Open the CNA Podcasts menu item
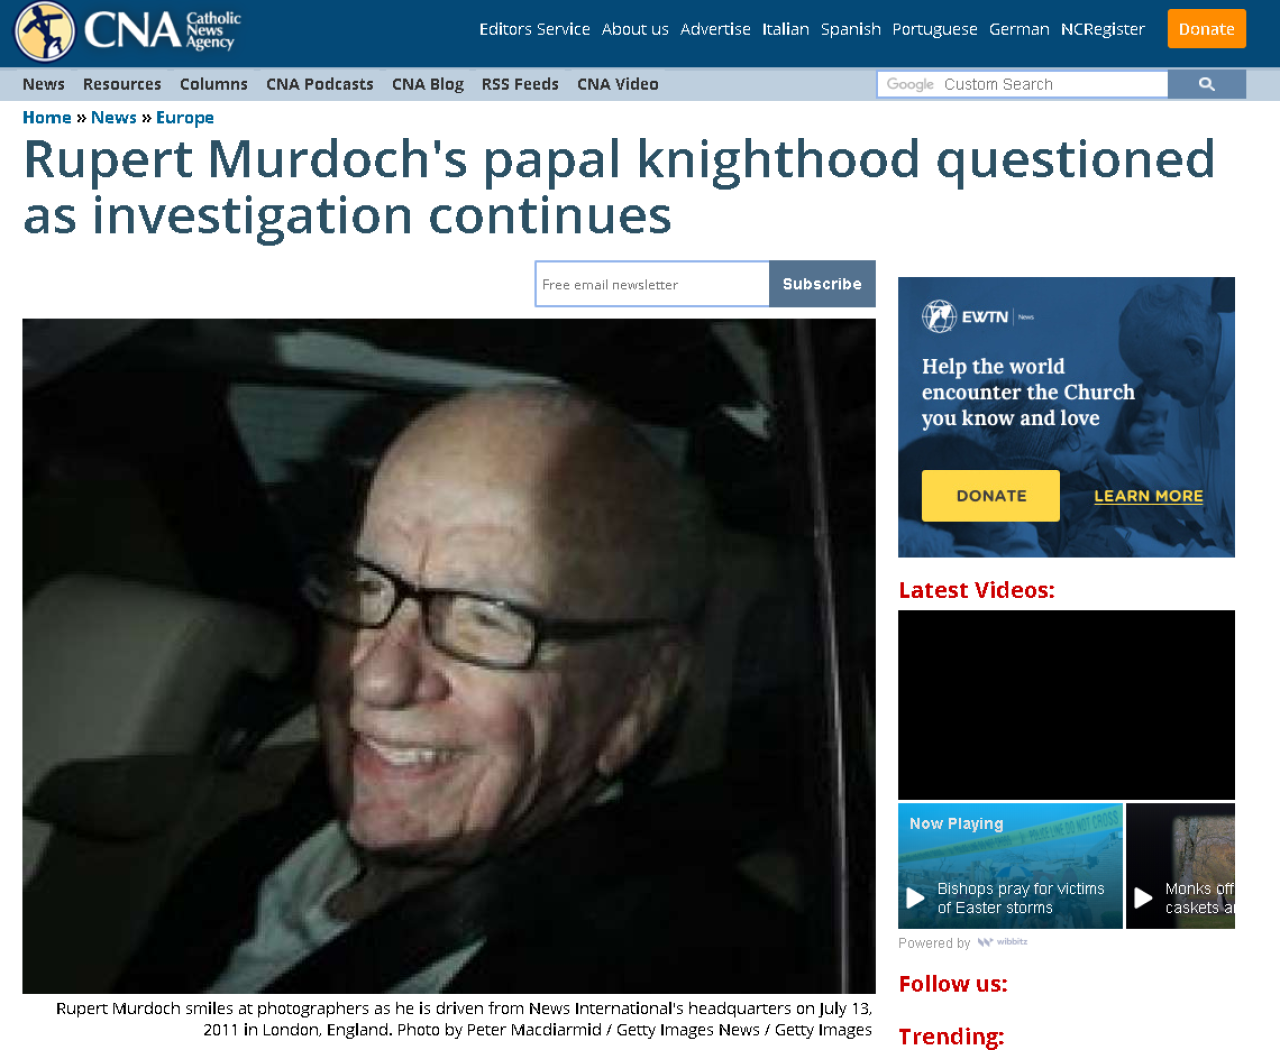1280x1050 pixels. click(x=320, y=84)
